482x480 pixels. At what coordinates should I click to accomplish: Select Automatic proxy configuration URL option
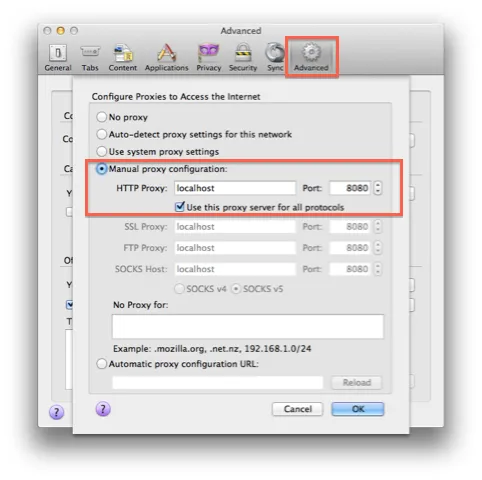(101, 364)
